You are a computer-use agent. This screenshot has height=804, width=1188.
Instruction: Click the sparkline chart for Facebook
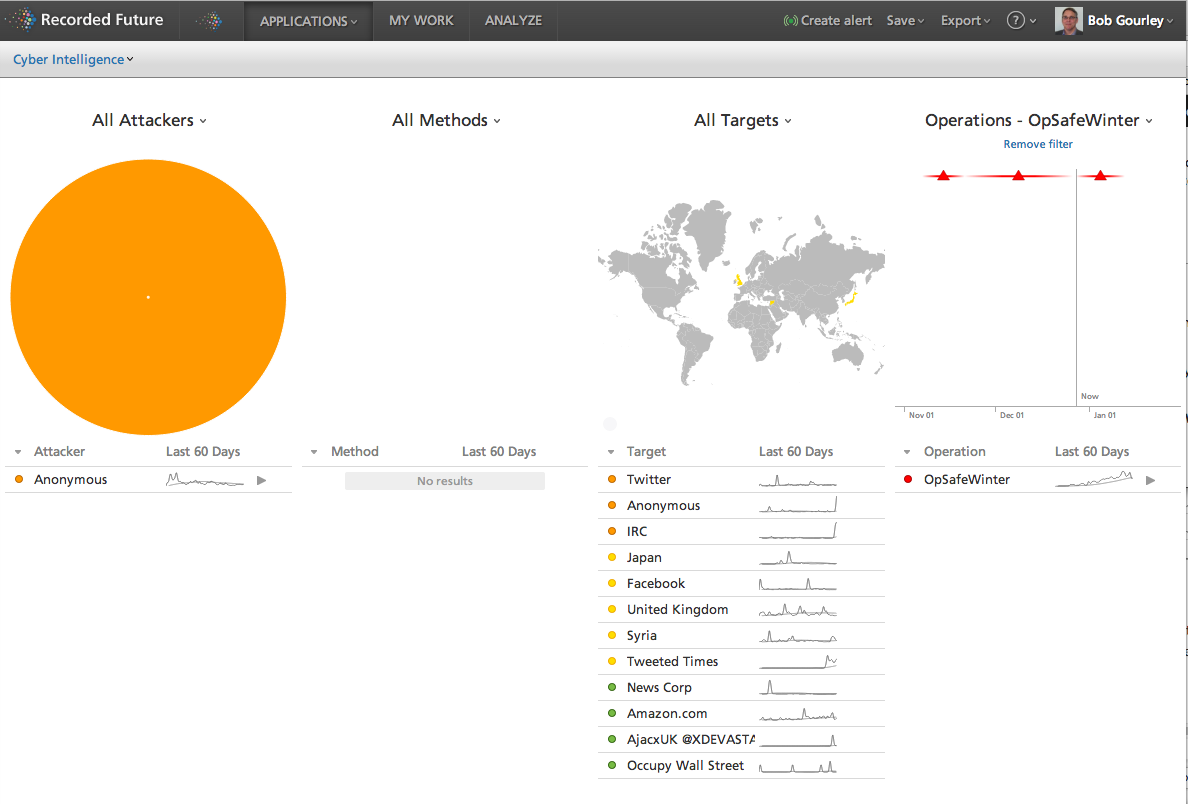coord(798,583)
